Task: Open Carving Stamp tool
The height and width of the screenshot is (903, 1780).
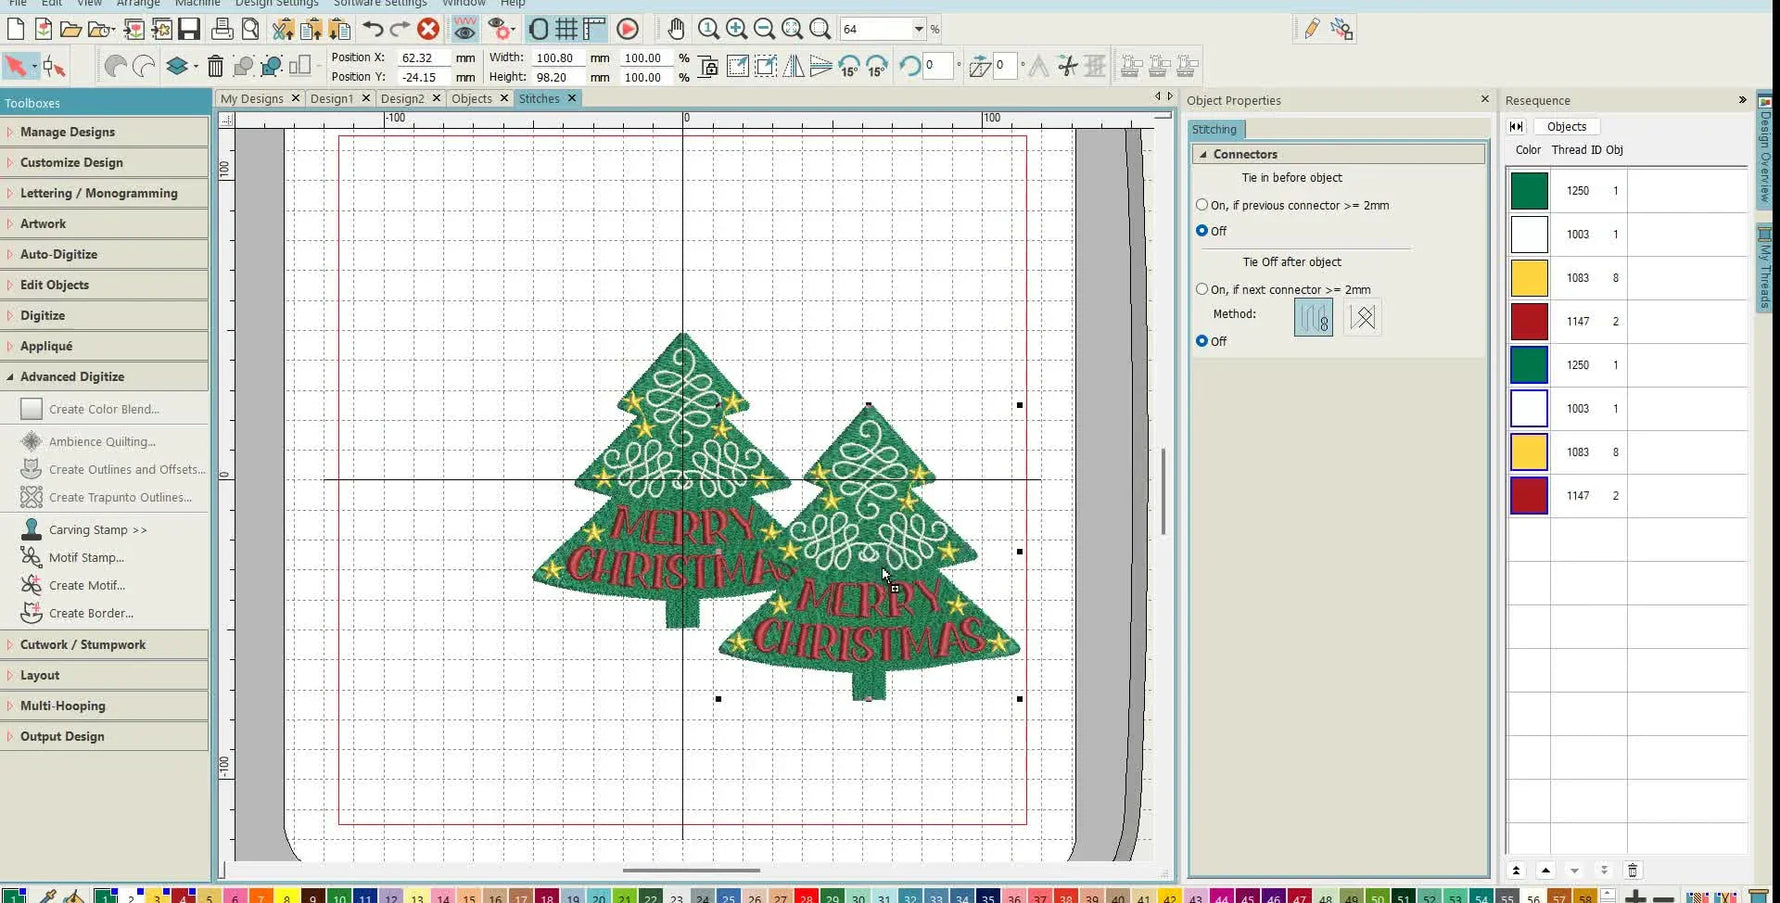Action: (98, 530)
